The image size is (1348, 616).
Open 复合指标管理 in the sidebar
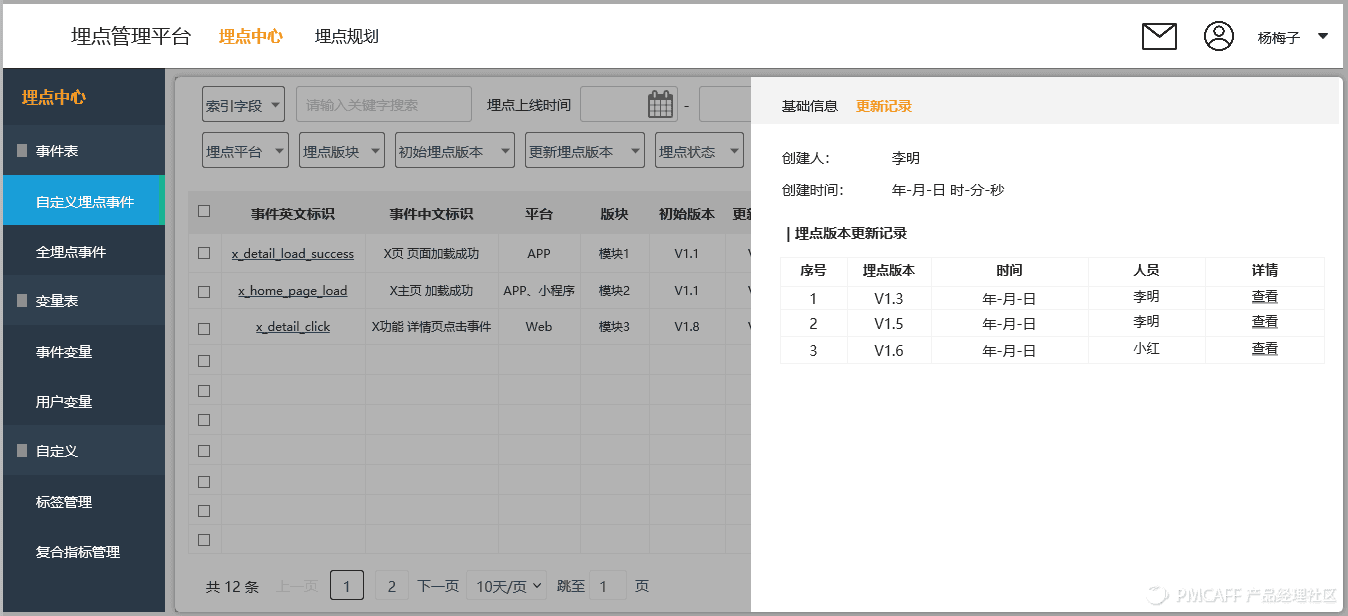[84, 551]
